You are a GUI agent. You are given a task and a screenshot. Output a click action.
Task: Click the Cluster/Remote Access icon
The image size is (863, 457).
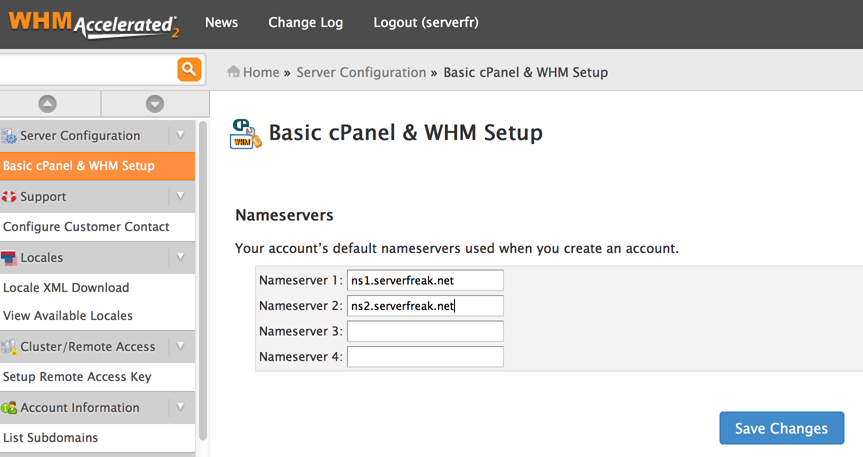9,347
